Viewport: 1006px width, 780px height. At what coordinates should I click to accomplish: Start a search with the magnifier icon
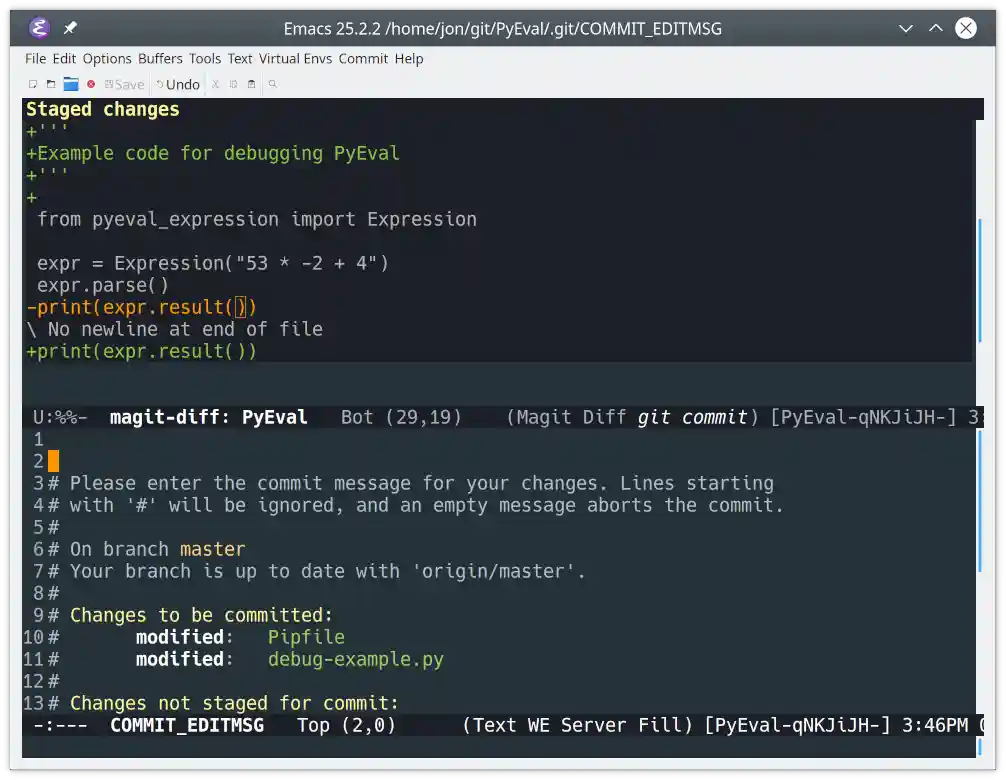point(271,84)
